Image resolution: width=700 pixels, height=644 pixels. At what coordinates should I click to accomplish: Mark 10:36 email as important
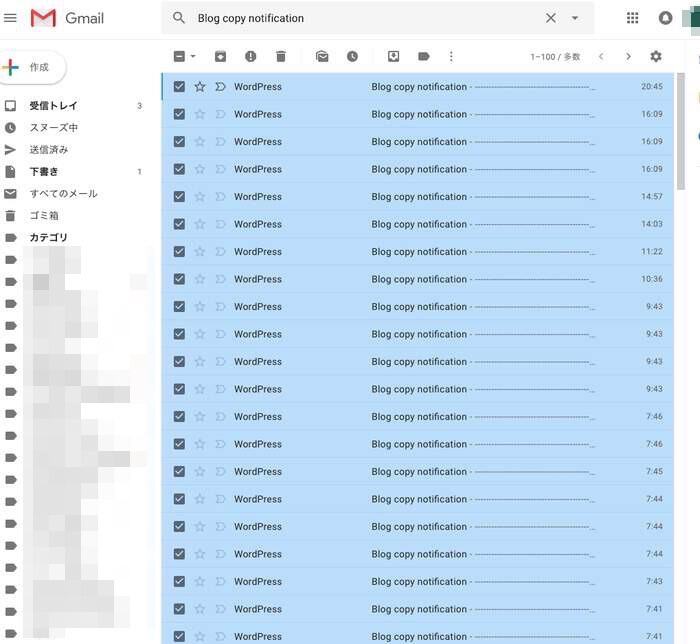220,279
